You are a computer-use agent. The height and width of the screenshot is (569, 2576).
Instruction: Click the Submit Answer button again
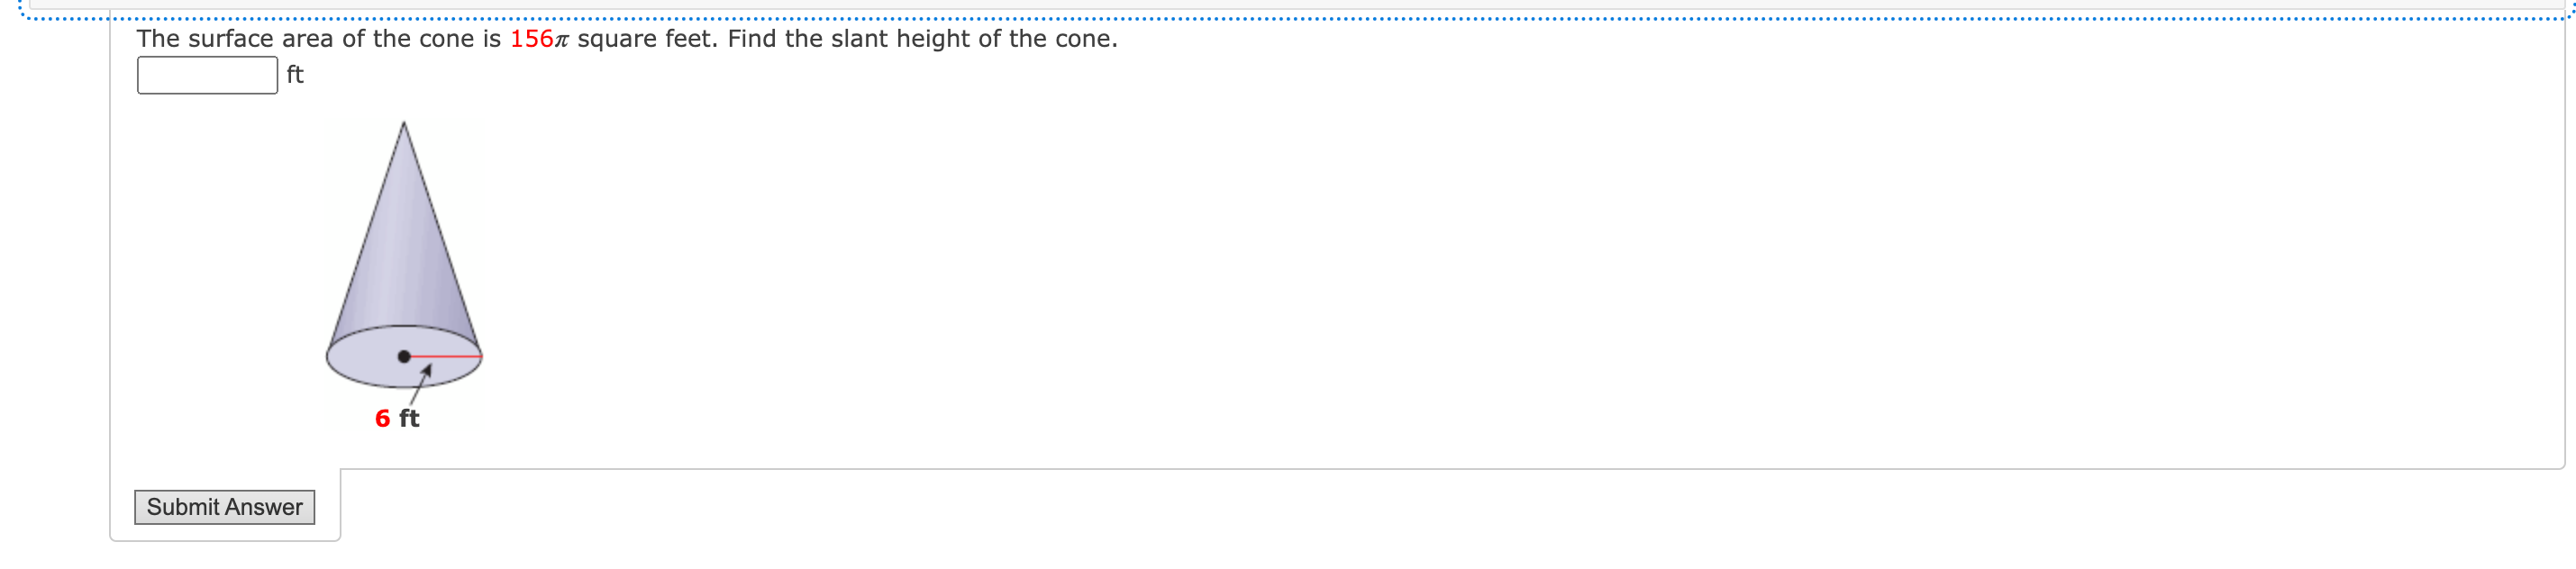point(224,507)
